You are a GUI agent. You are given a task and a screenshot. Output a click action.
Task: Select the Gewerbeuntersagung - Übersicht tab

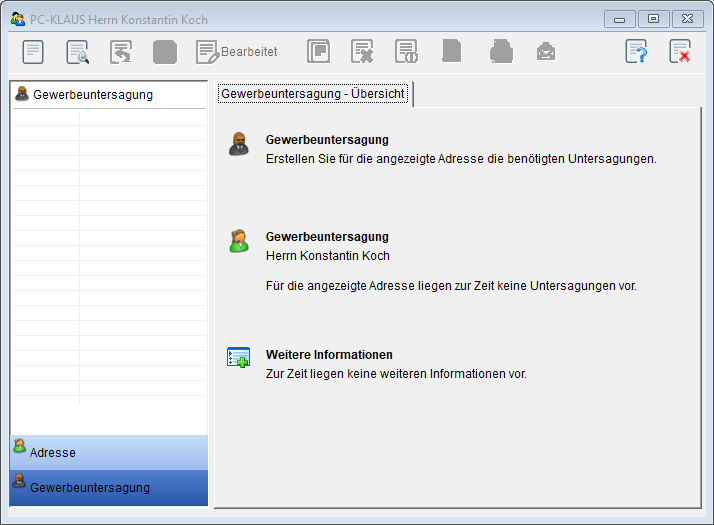pyautogui.click(x=313, y=94)
